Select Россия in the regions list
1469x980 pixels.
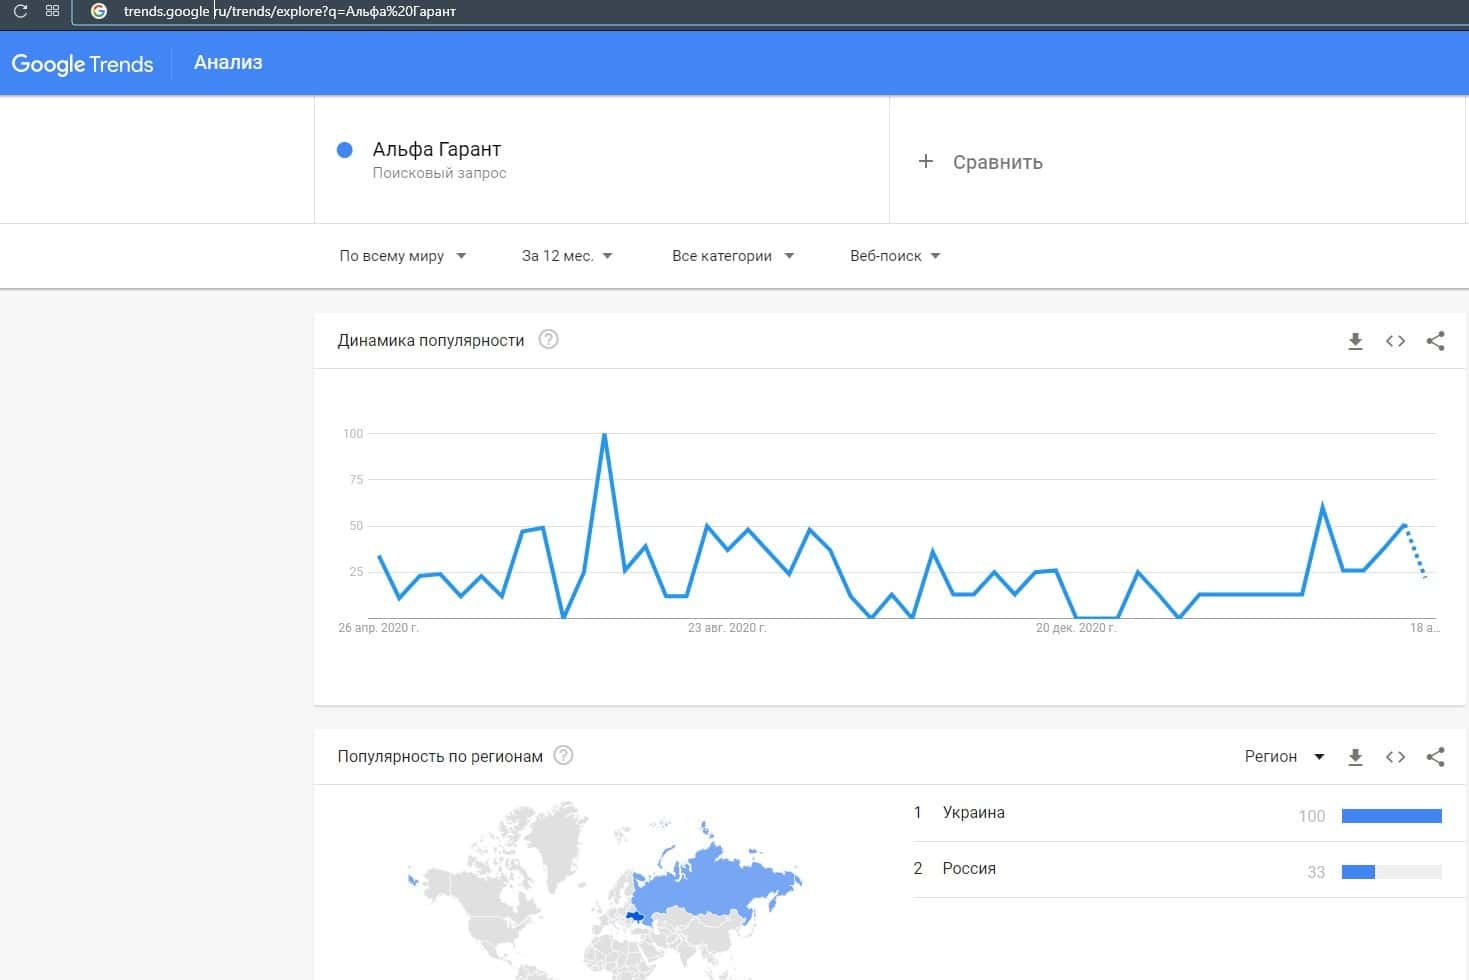coord(969,868)
